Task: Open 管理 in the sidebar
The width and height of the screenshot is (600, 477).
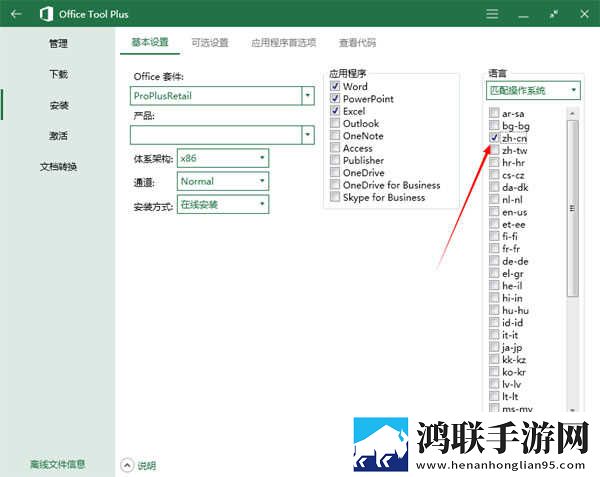Action: pos(59,43)
